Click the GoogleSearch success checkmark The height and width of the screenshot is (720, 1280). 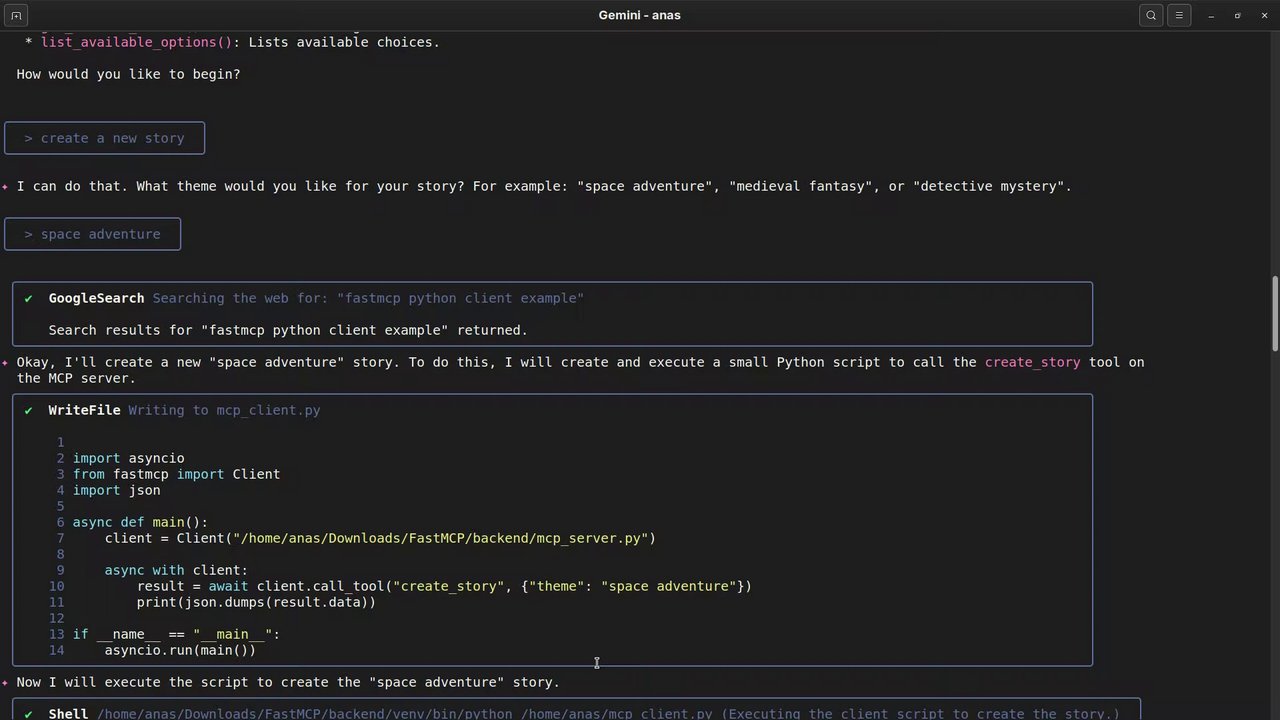pyautogui.click(x=28, y=298)
